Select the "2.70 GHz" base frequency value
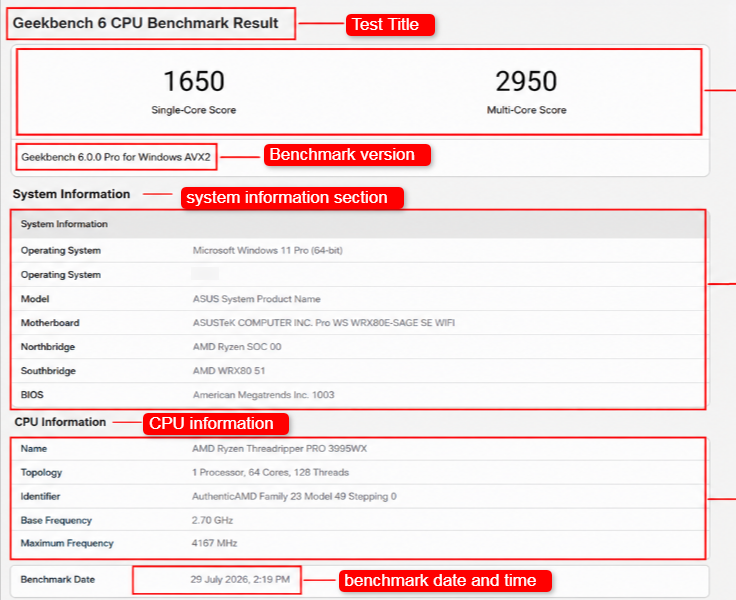Viewport: 736px width, 600px height. point(212,521)
